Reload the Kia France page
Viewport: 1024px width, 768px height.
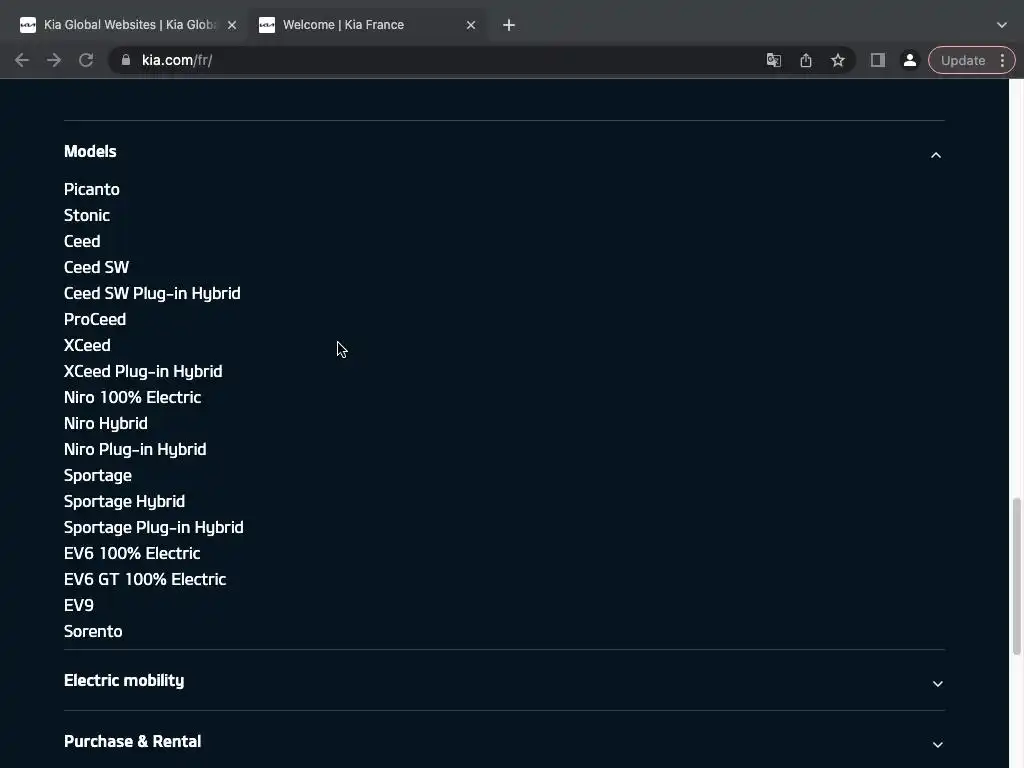(86, 60)
